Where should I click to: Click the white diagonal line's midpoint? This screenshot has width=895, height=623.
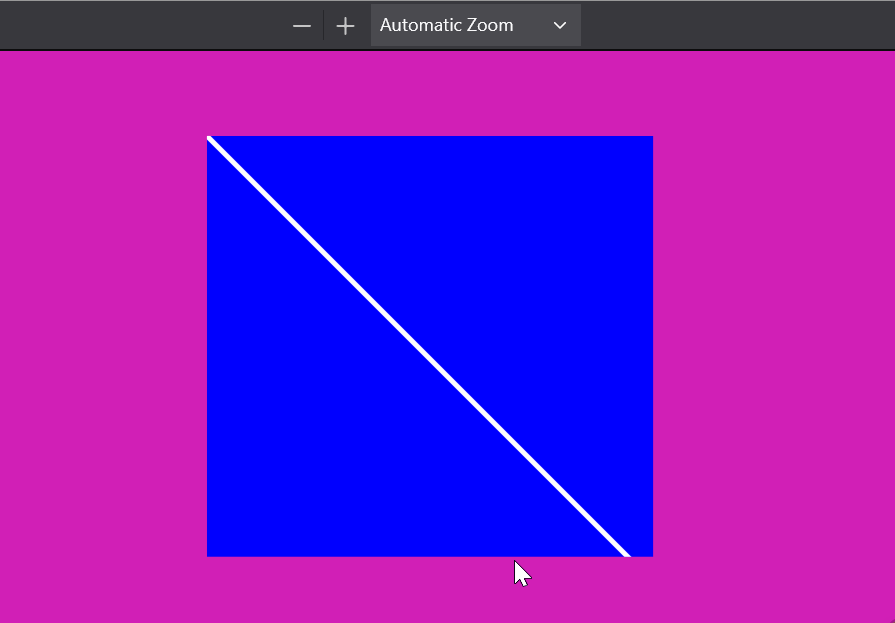pyautogui.click(x=418, y=346)
